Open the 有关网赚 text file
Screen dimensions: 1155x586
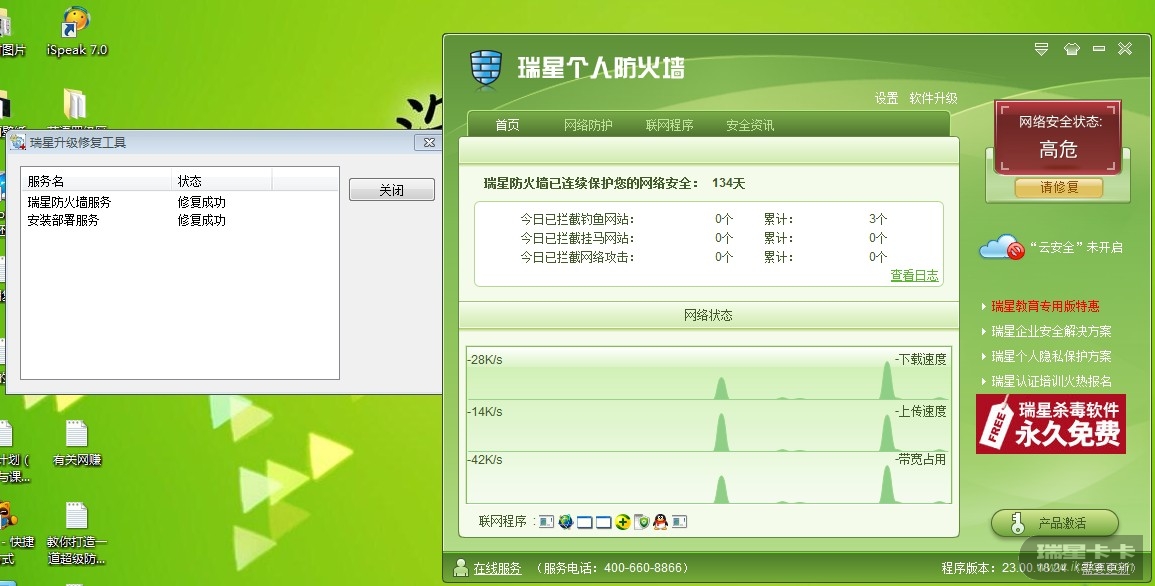(x=77, y=443)
